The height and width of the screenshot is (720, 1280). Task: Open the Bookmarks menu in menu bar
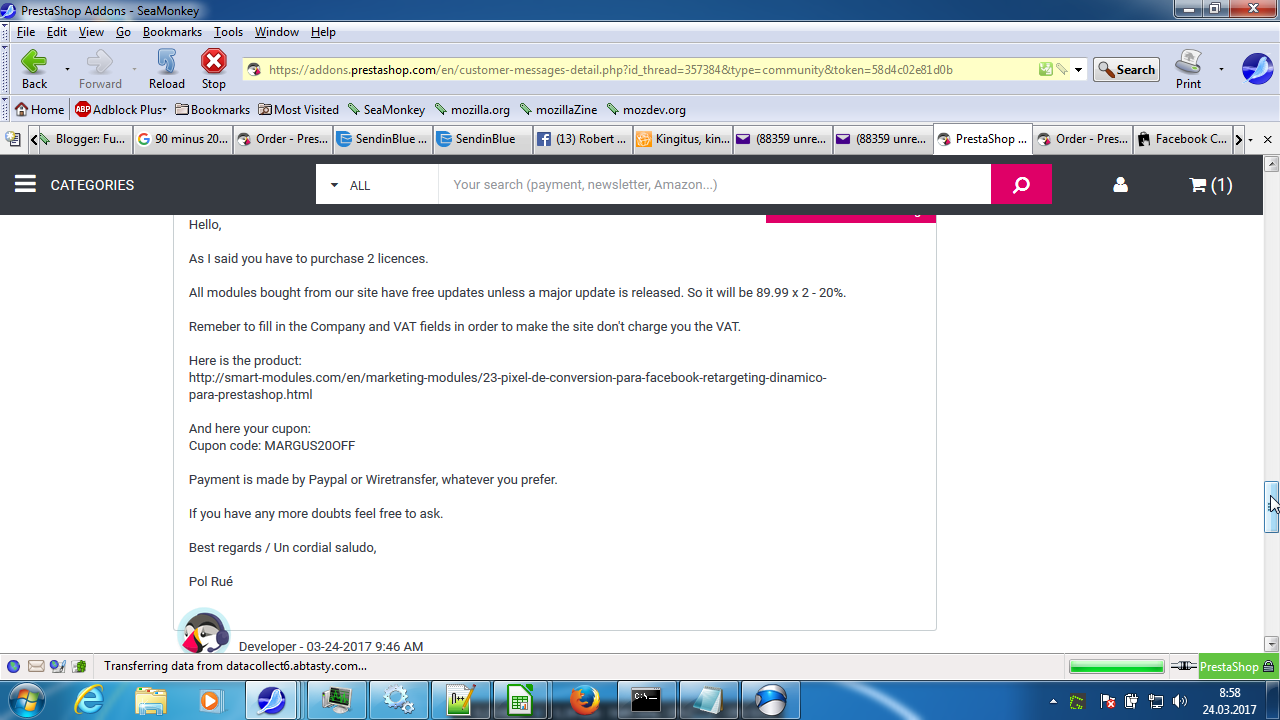172,32
